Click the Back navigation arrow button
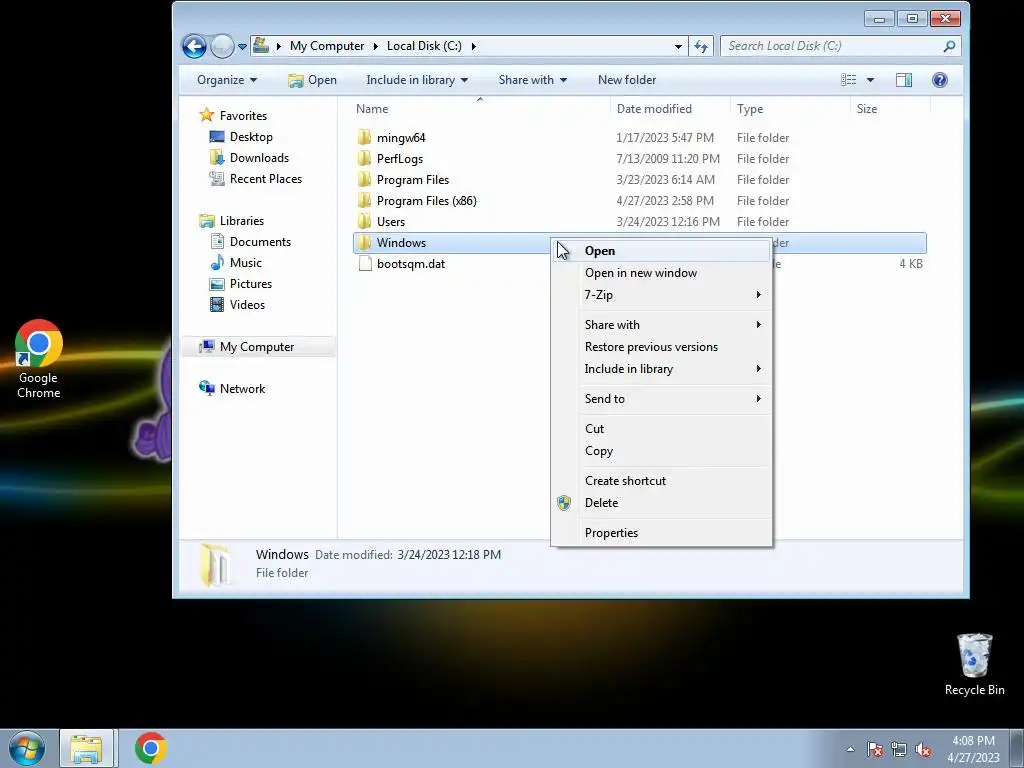The height and width of the screenshot is (768, 1024). tap(194, 46)
